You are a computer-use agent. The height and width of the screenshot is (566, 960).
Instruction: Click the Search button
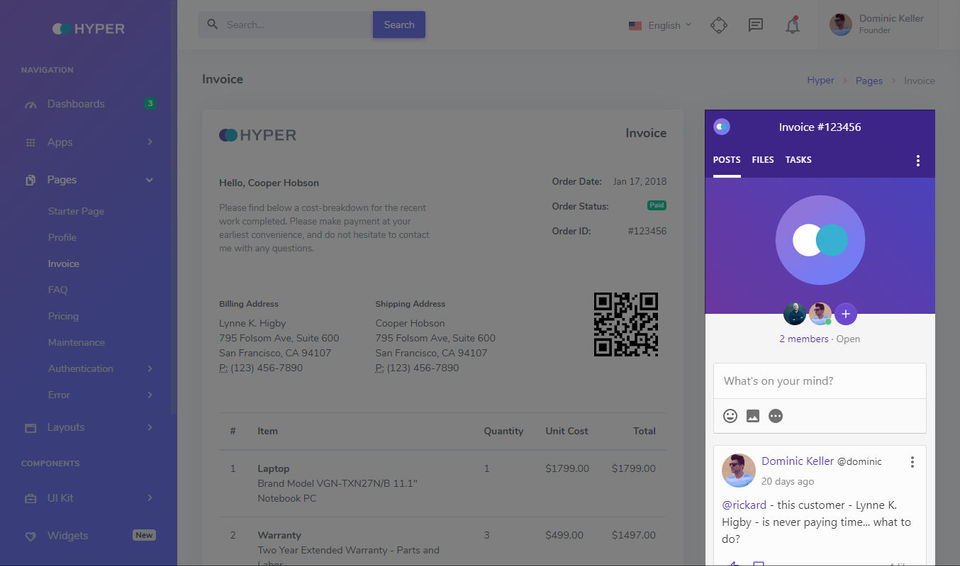click(x=399, y=25)
